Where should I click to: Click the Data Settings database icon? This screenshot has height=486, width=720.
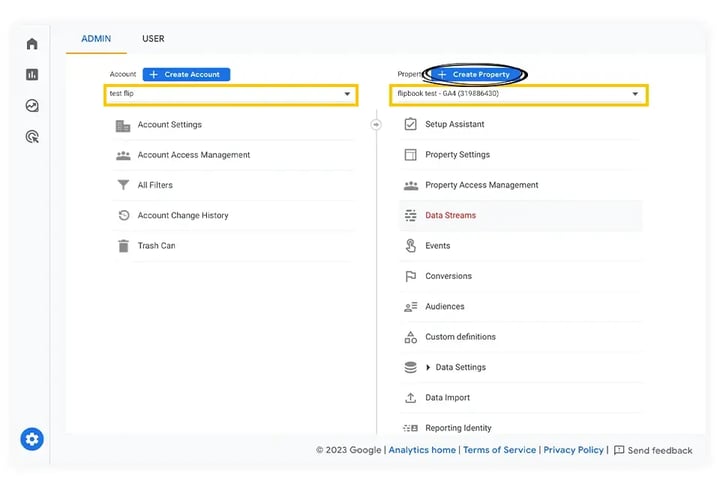411,367
